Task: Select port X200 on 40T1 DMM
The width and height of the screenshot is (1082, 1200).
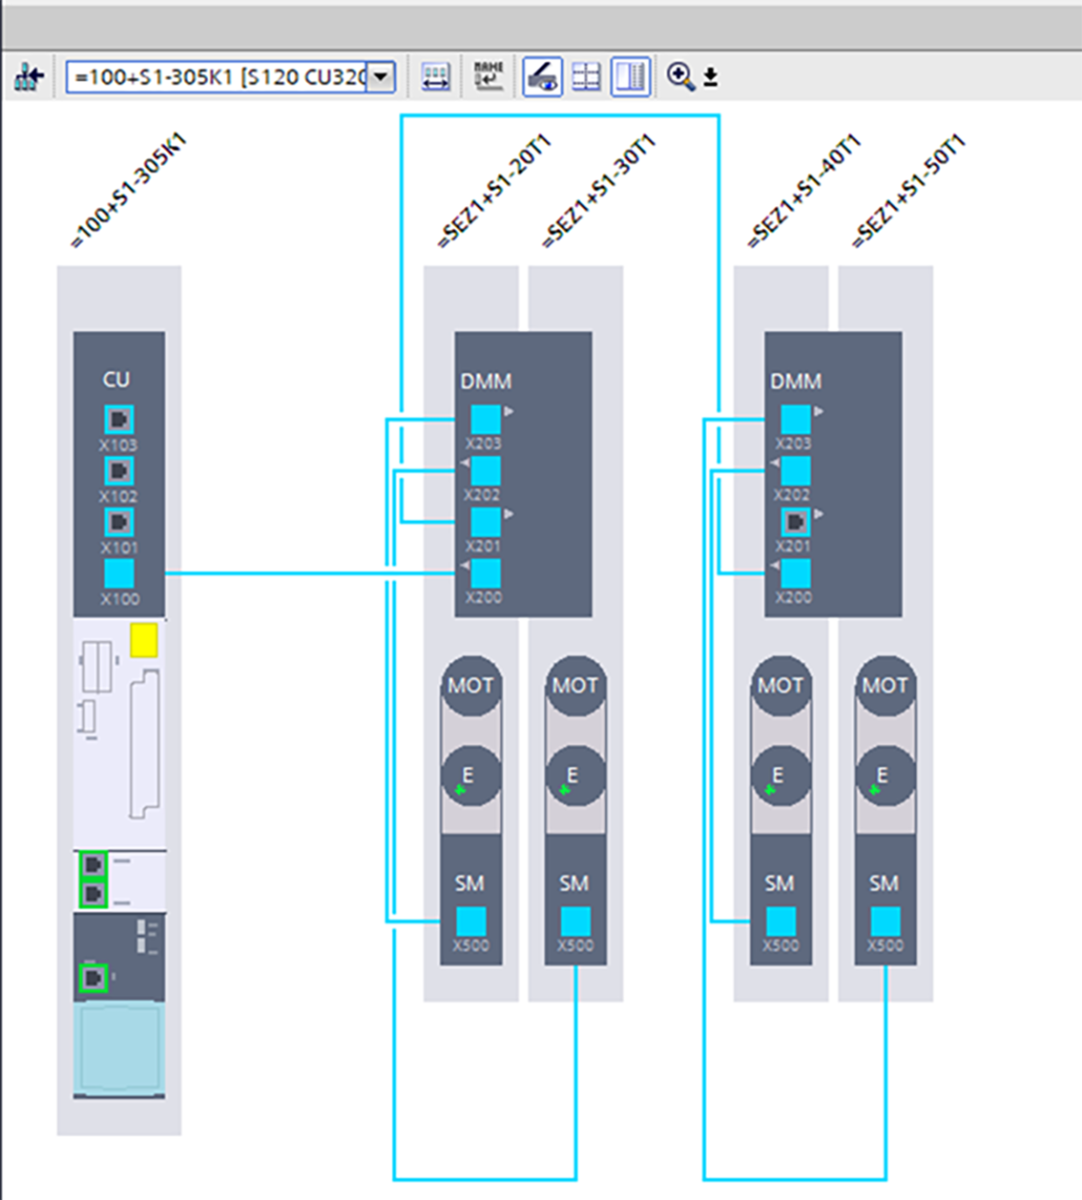Action: [795, 573]
